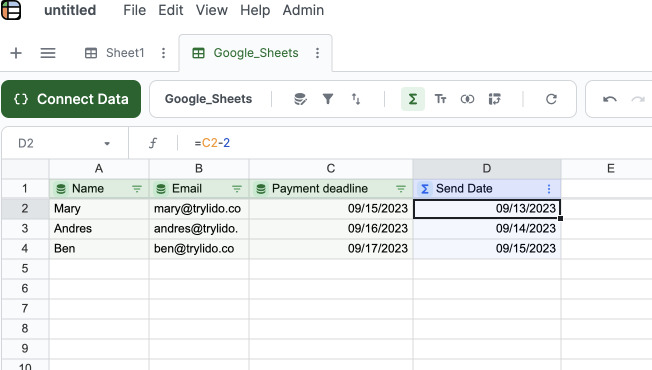Click the 09/15/2023 payment deadline cell
This screenshot has width=652, height=370.
331,209
